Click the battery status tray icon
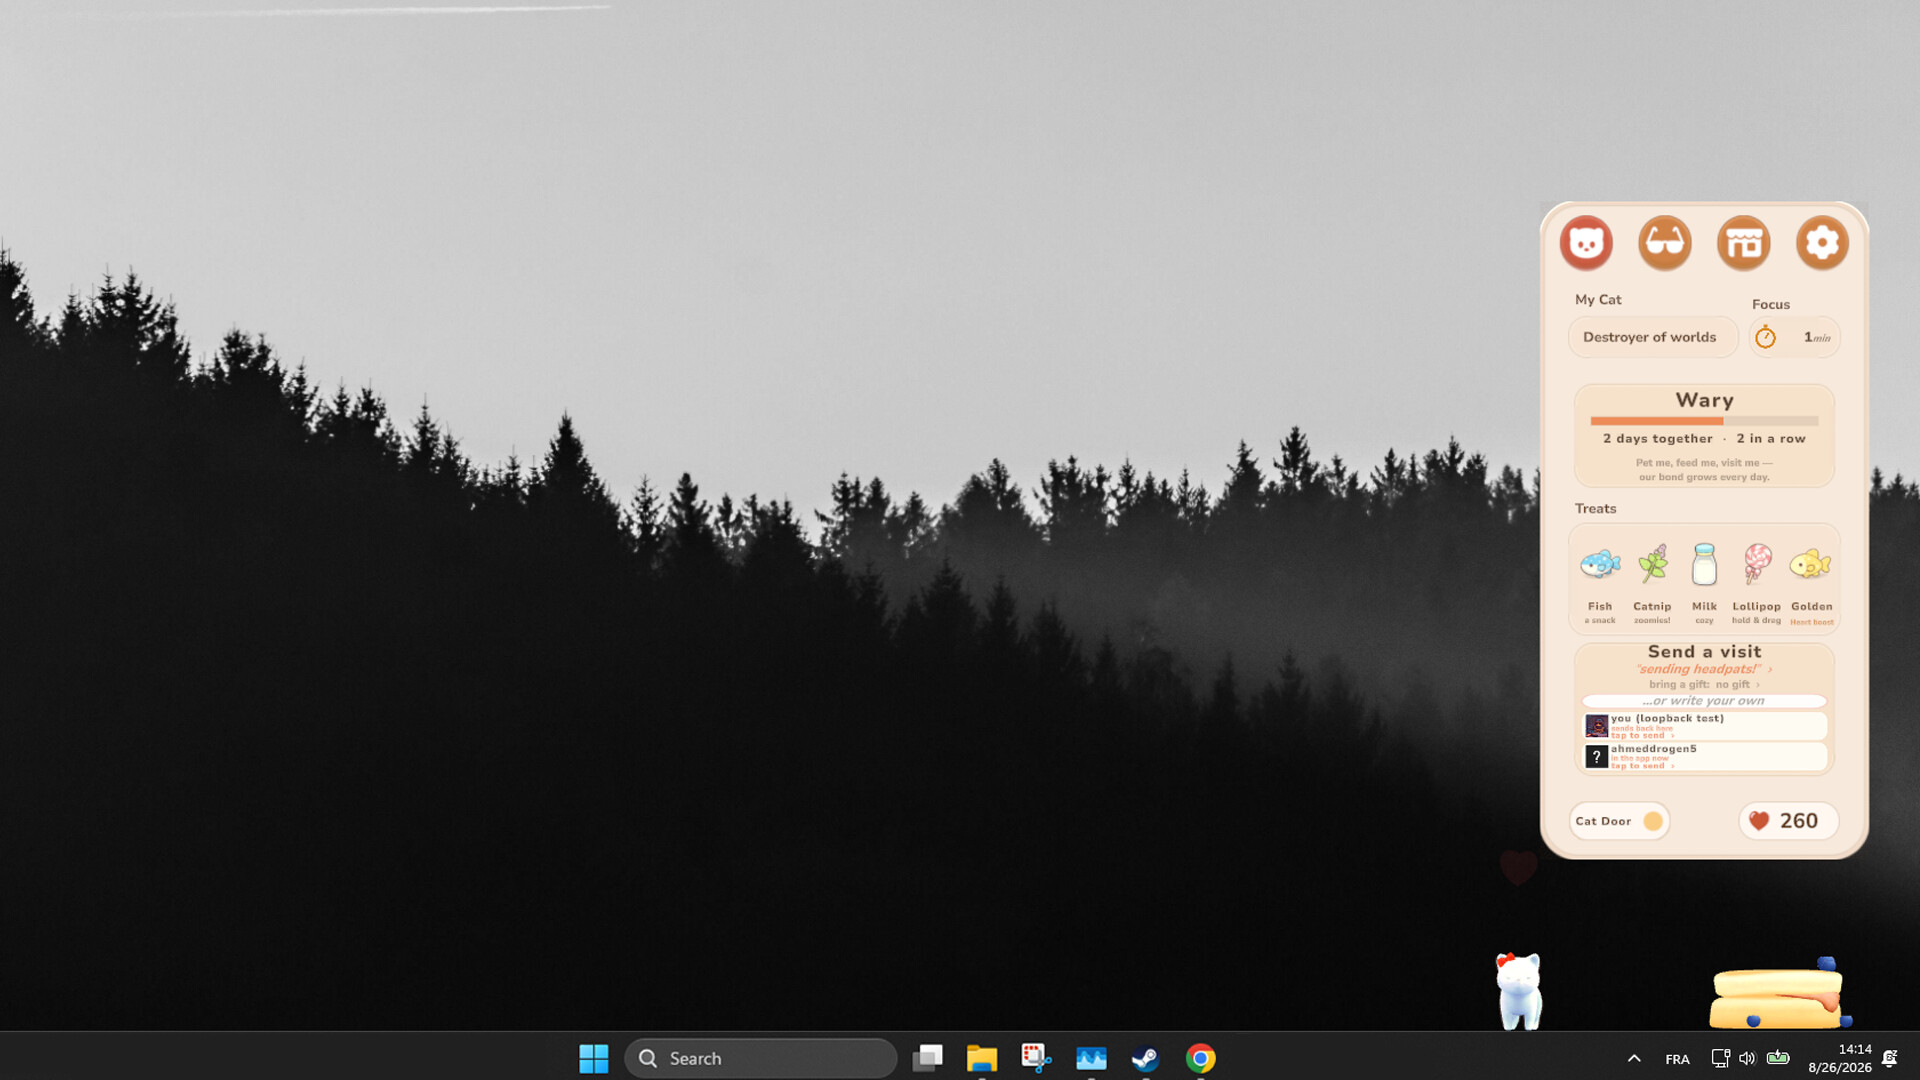1920x1080 pixels. coord(1778,1057)
